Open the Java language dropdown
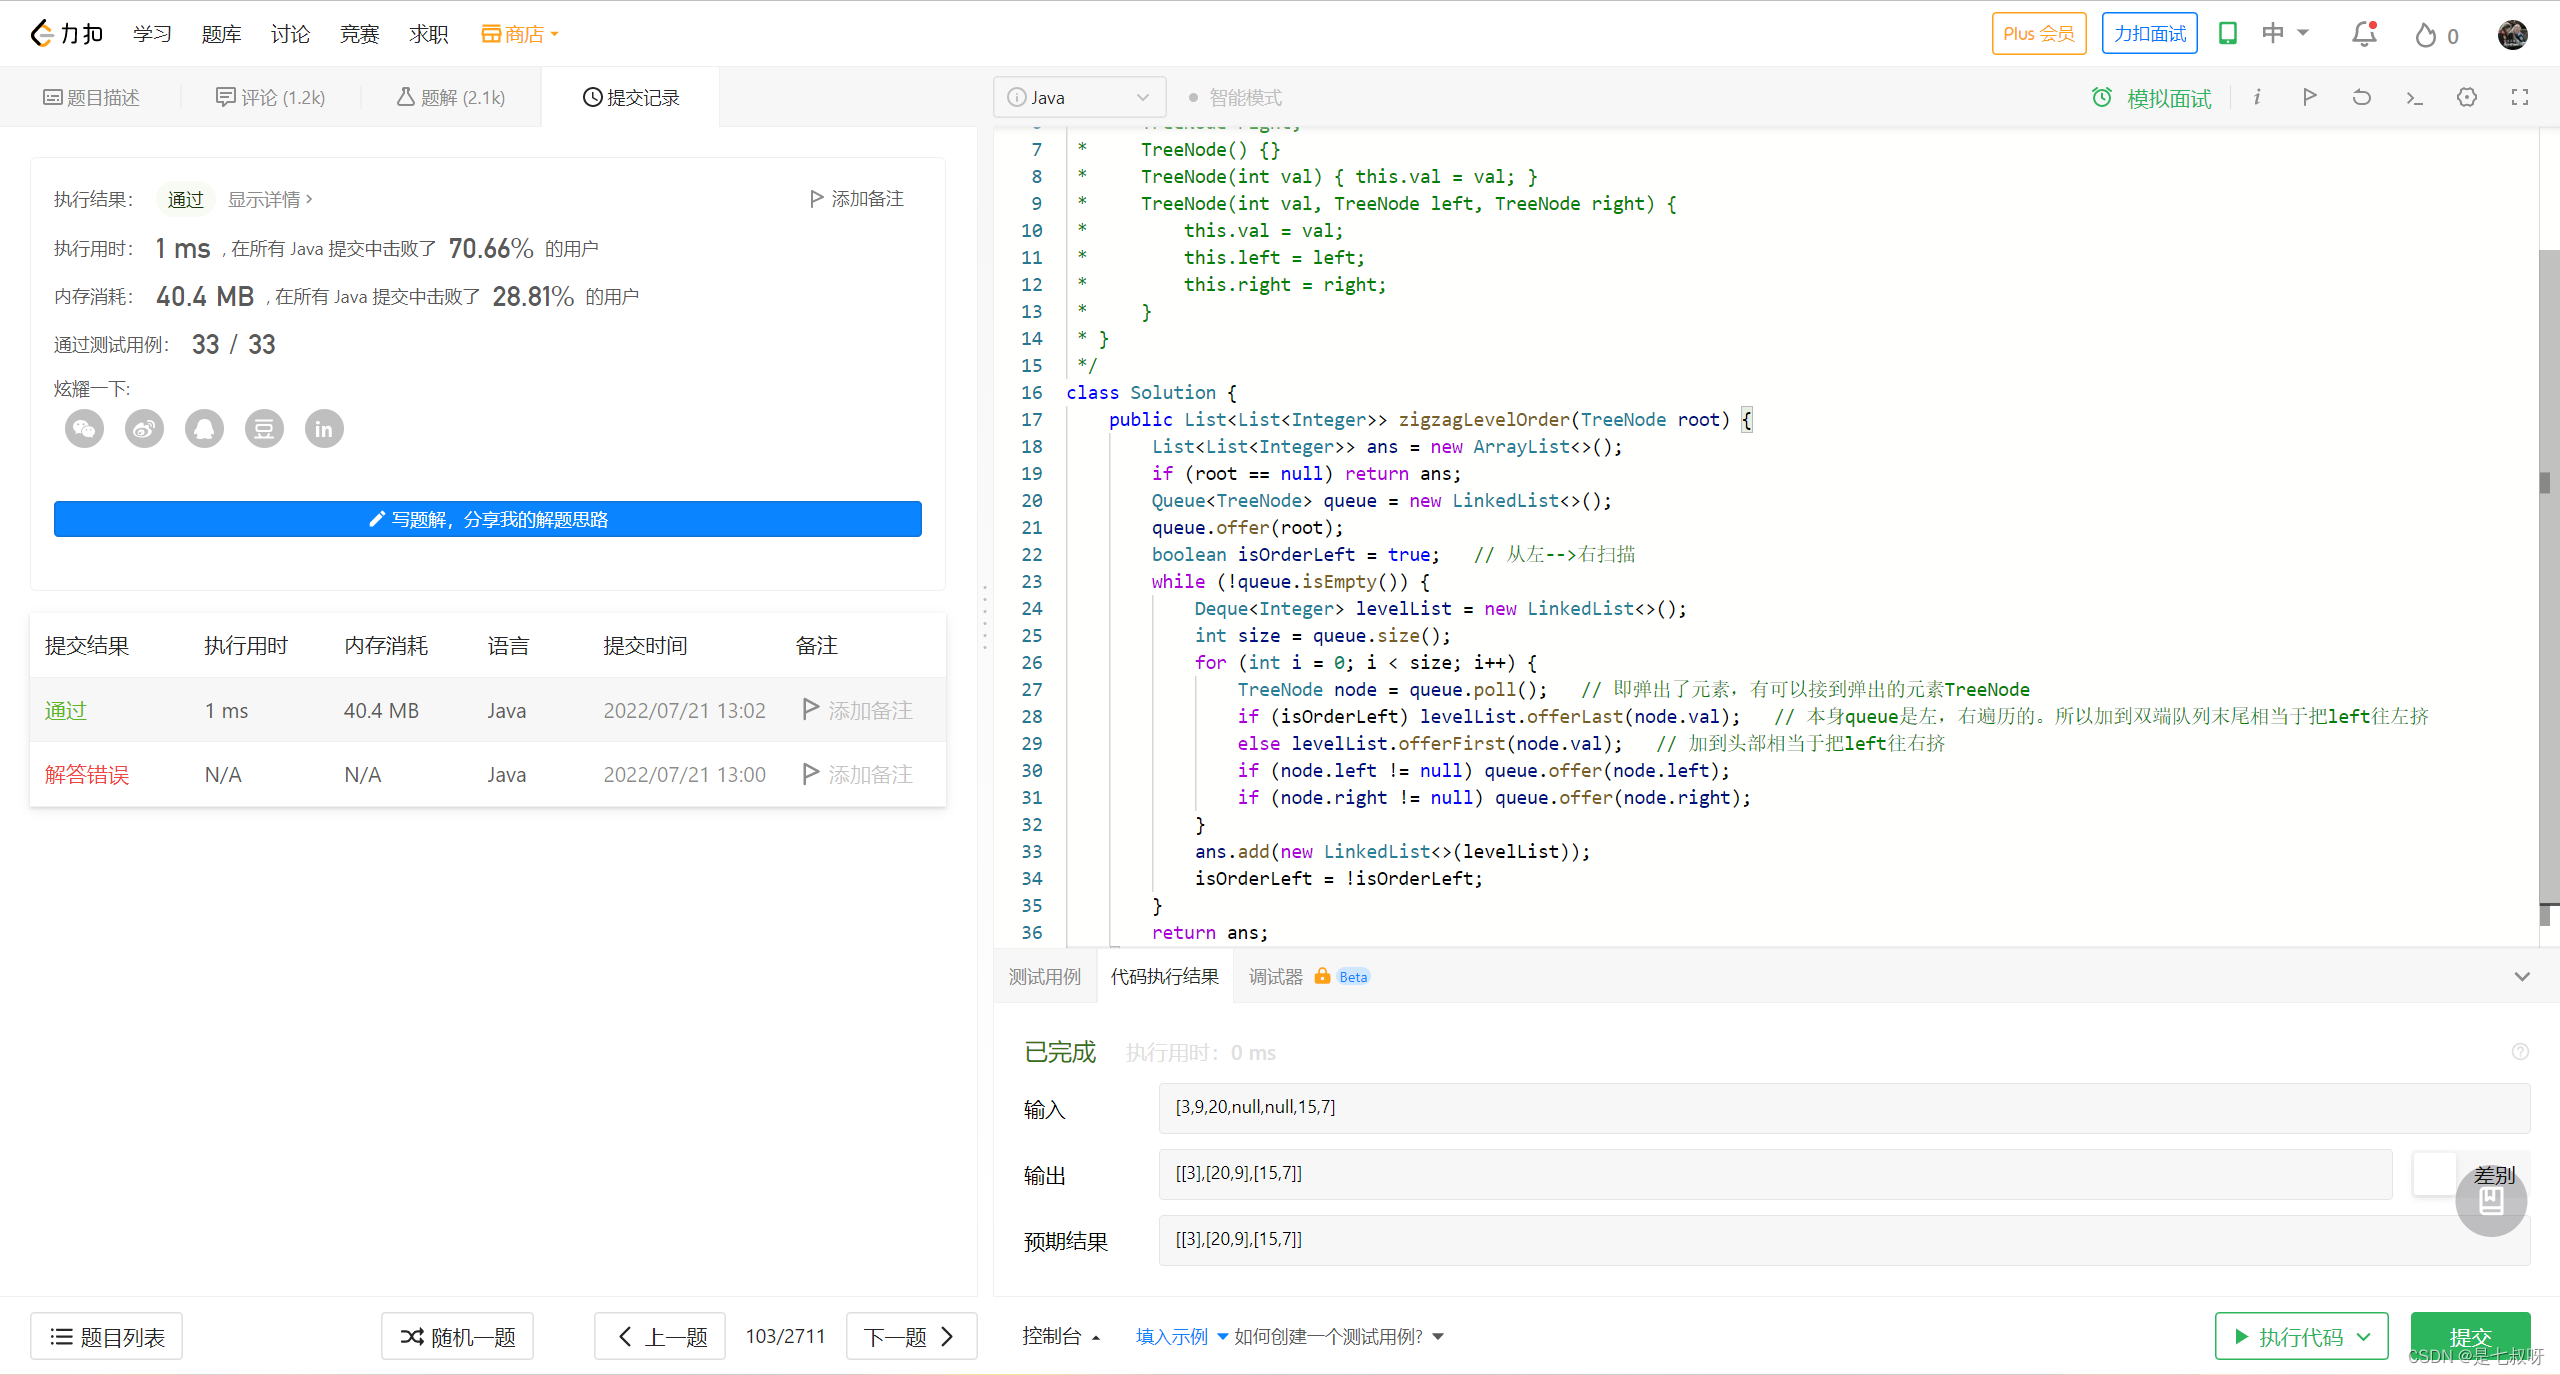The height and width of the screenshot is (1375, 2560). click(1079, 97)
